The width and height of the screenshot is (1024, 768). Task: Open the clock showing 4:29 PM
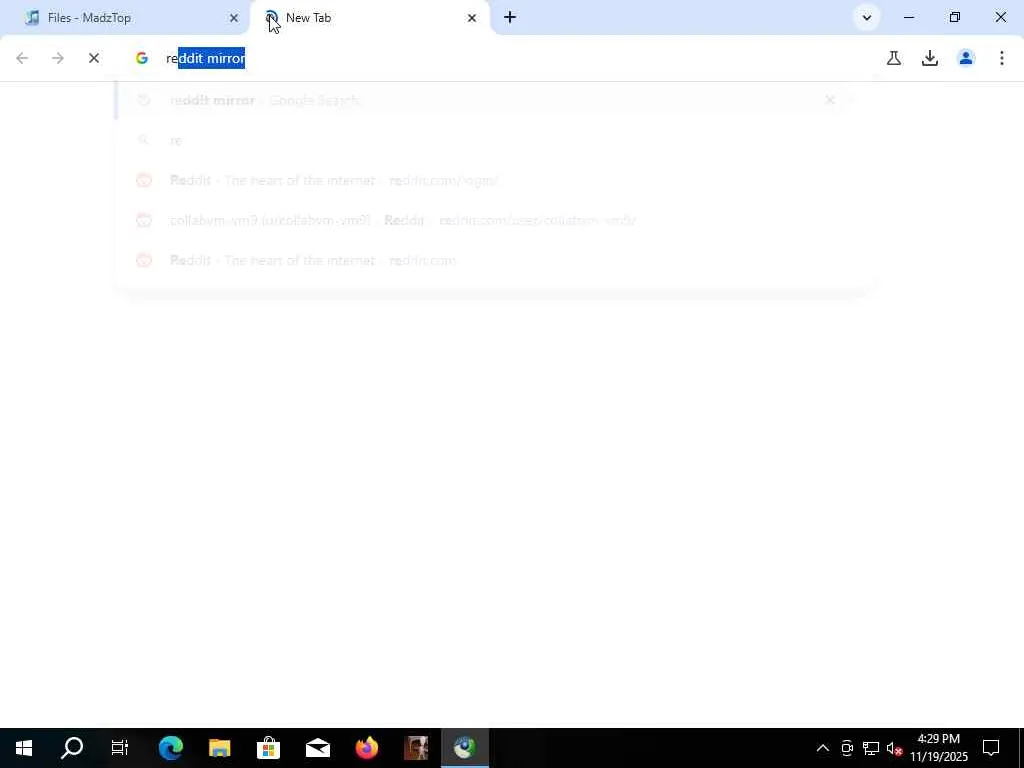[939, 748]
